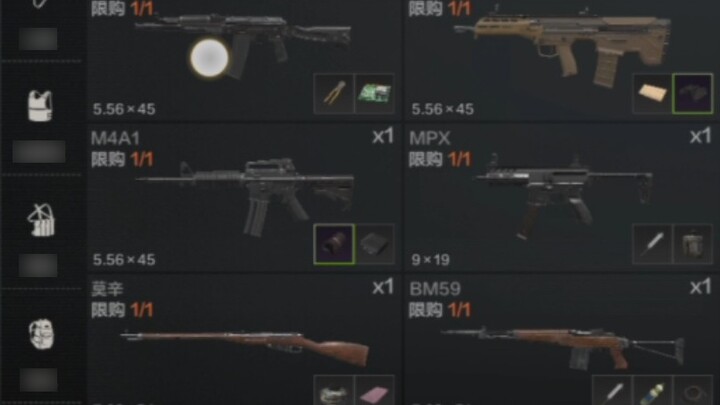Select the MPX submachine gun listing

click(562, 198)
